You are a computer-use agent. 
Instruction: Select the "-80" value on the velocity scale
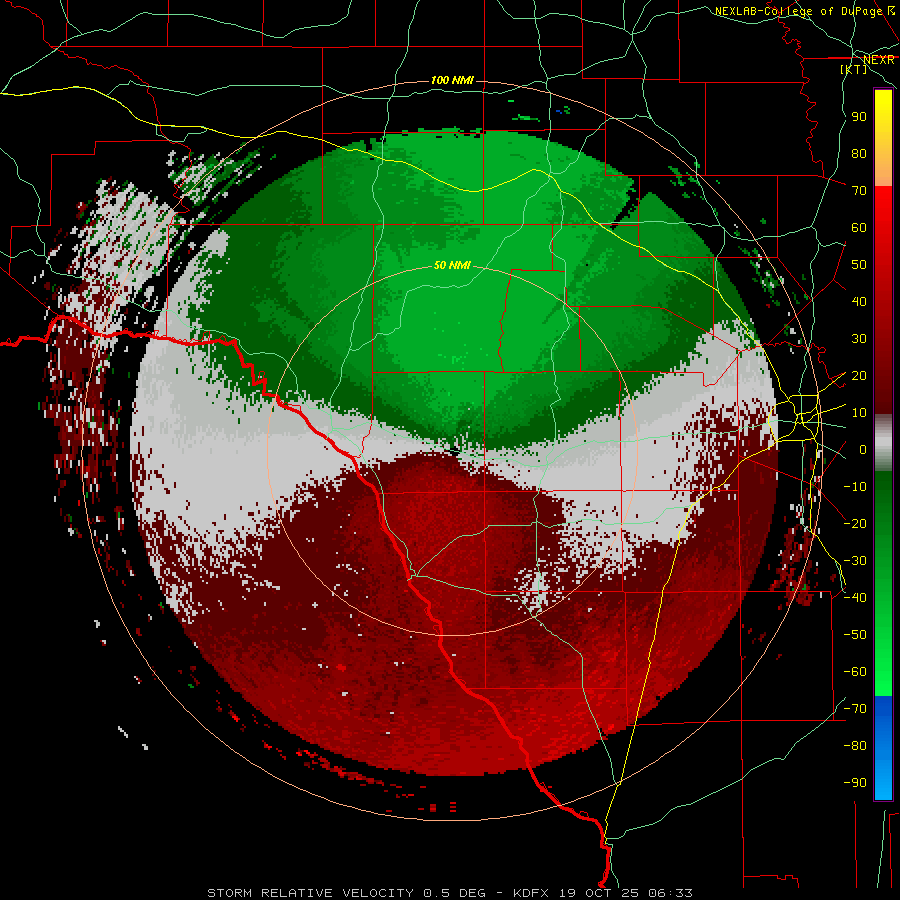(855, 746)
